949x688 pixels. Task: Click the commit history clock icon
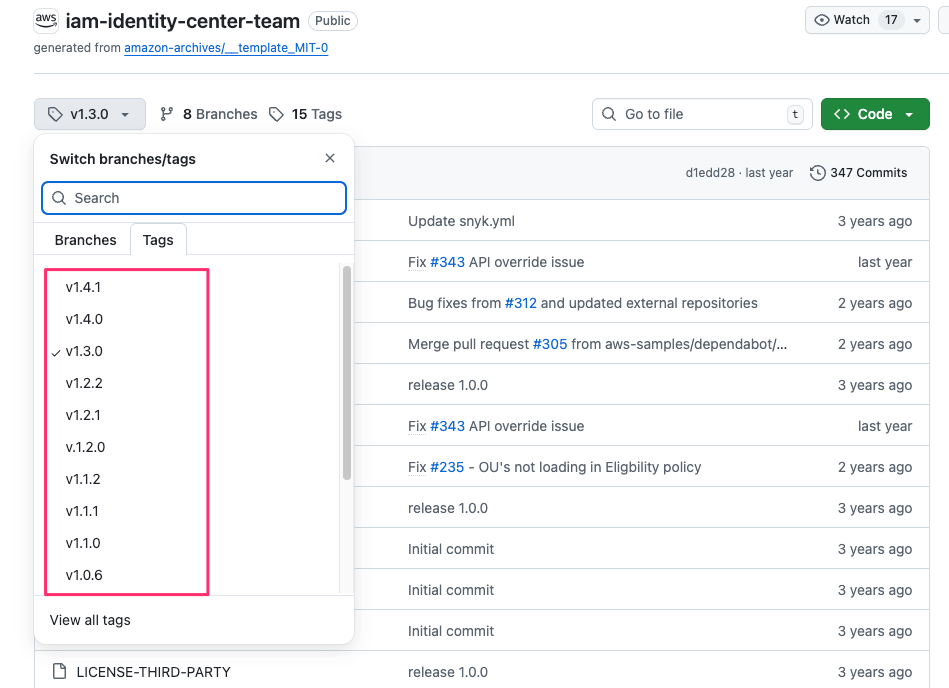(818, 173)
